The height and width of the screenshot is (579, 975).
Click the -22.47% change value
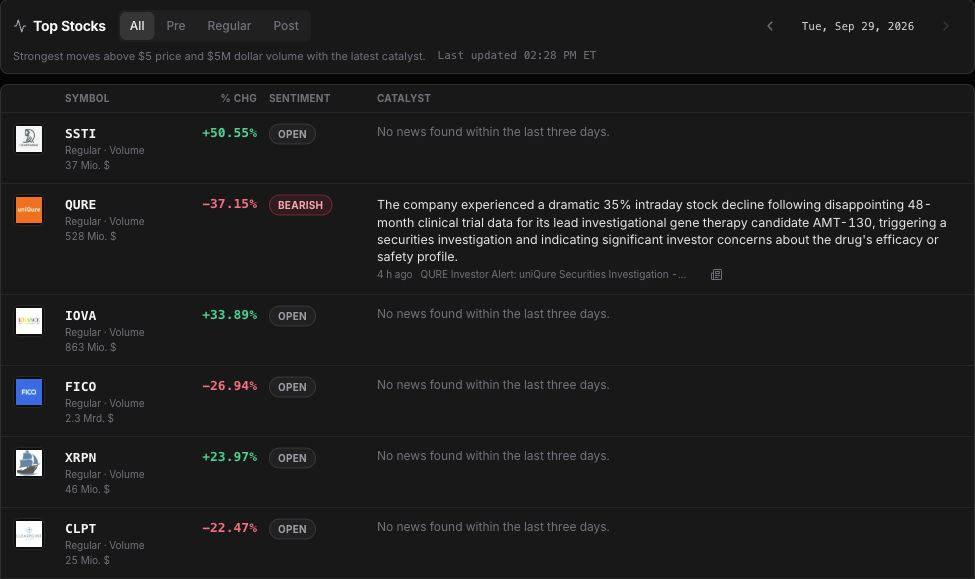coord(229,527)
